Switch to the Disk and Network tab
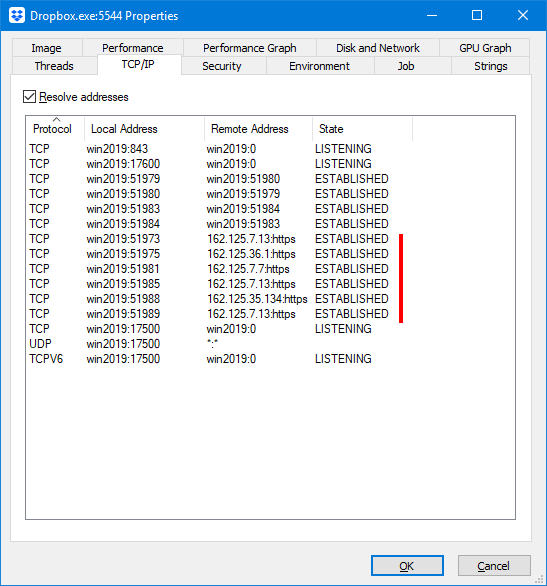Viewport: 547px width, 586px height. [x=378, y=48]
